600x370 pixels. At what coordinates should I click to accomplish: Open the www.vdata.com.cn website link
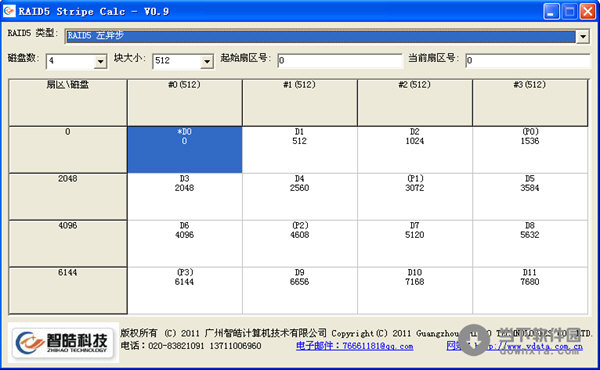pyautogui.click(x=514, y=346)
